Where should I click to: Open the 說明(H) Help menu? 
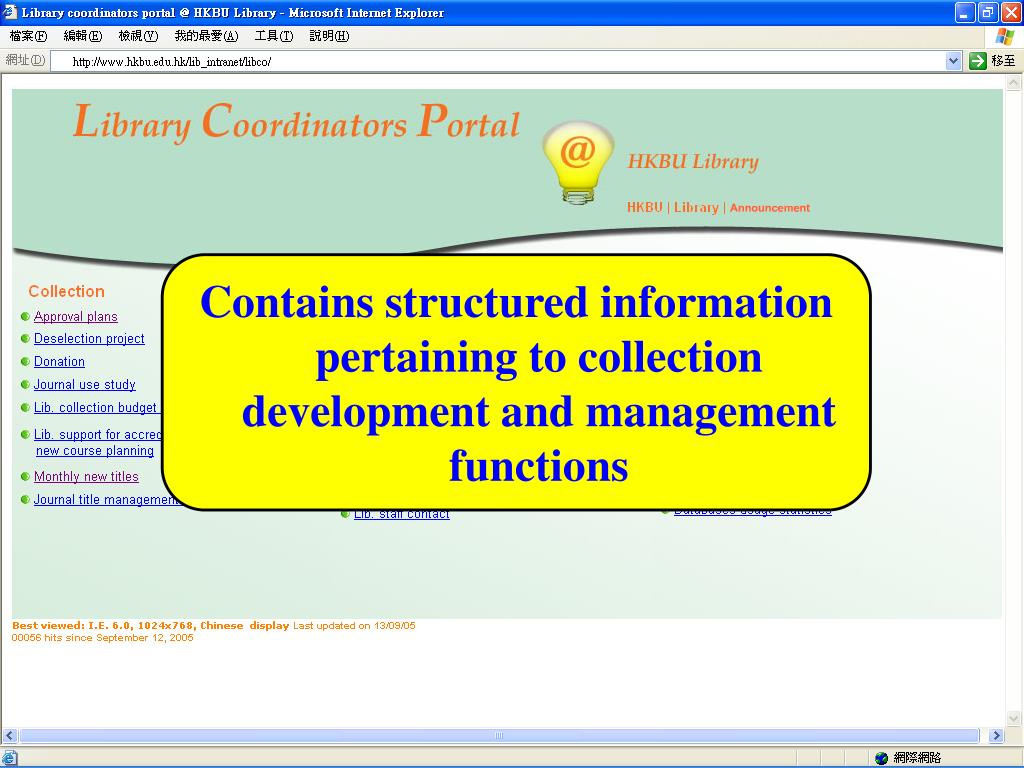click(x=329, y=36)
